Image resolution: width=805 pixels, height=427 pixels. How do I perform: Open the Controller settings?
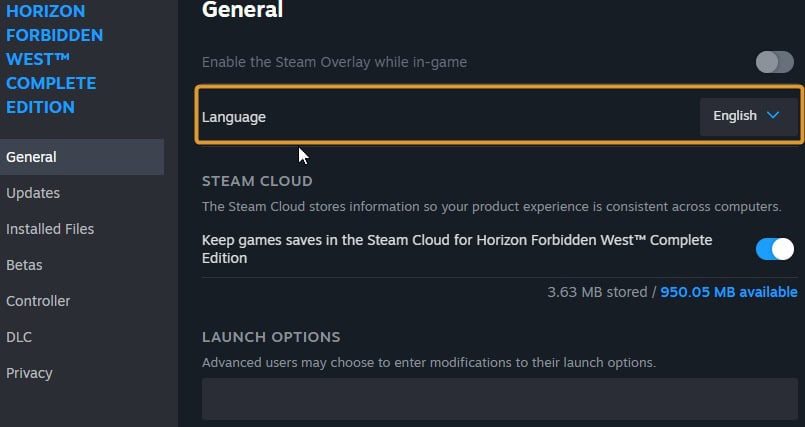(38, 301)
